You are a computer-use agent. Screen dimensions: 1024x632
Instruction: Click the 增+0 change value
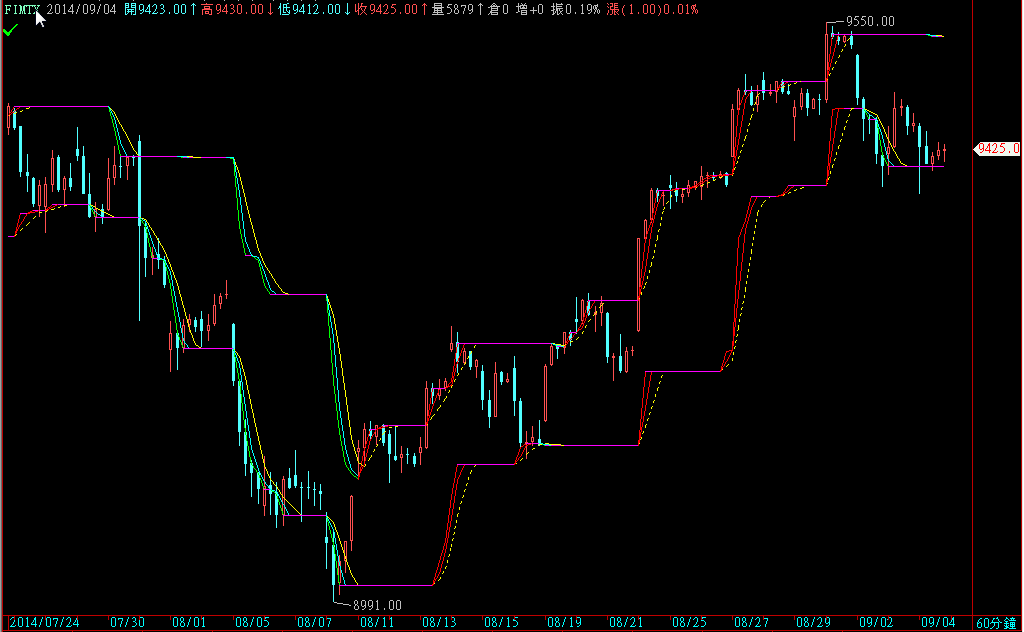(x=530, y=10)
